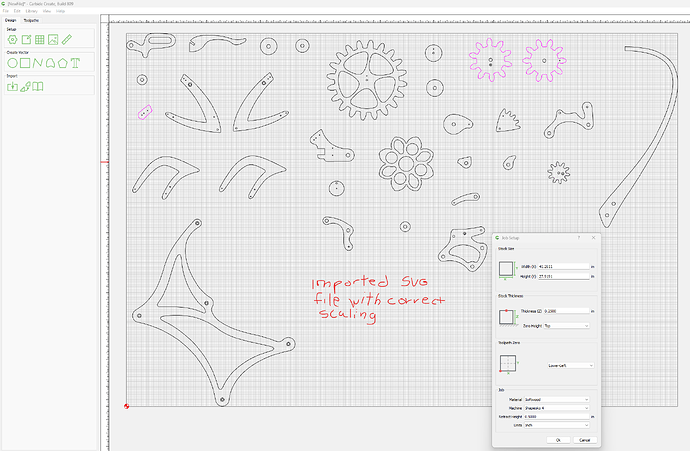Image resolution: width=690 pixels, height=451 pixels.
Task: Open the design library book icon
Action: pos(38,86)
